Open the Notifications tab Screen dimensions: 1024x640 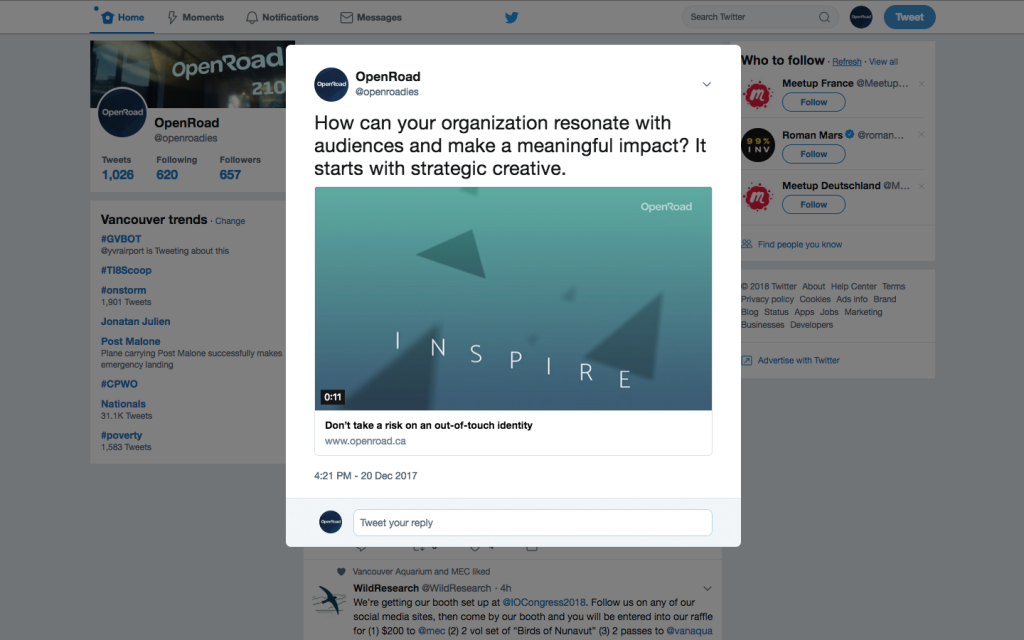coord(282,17)
